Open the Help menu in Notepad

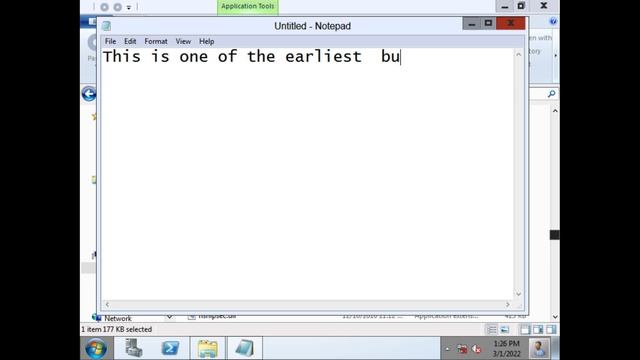pos(207,41)
